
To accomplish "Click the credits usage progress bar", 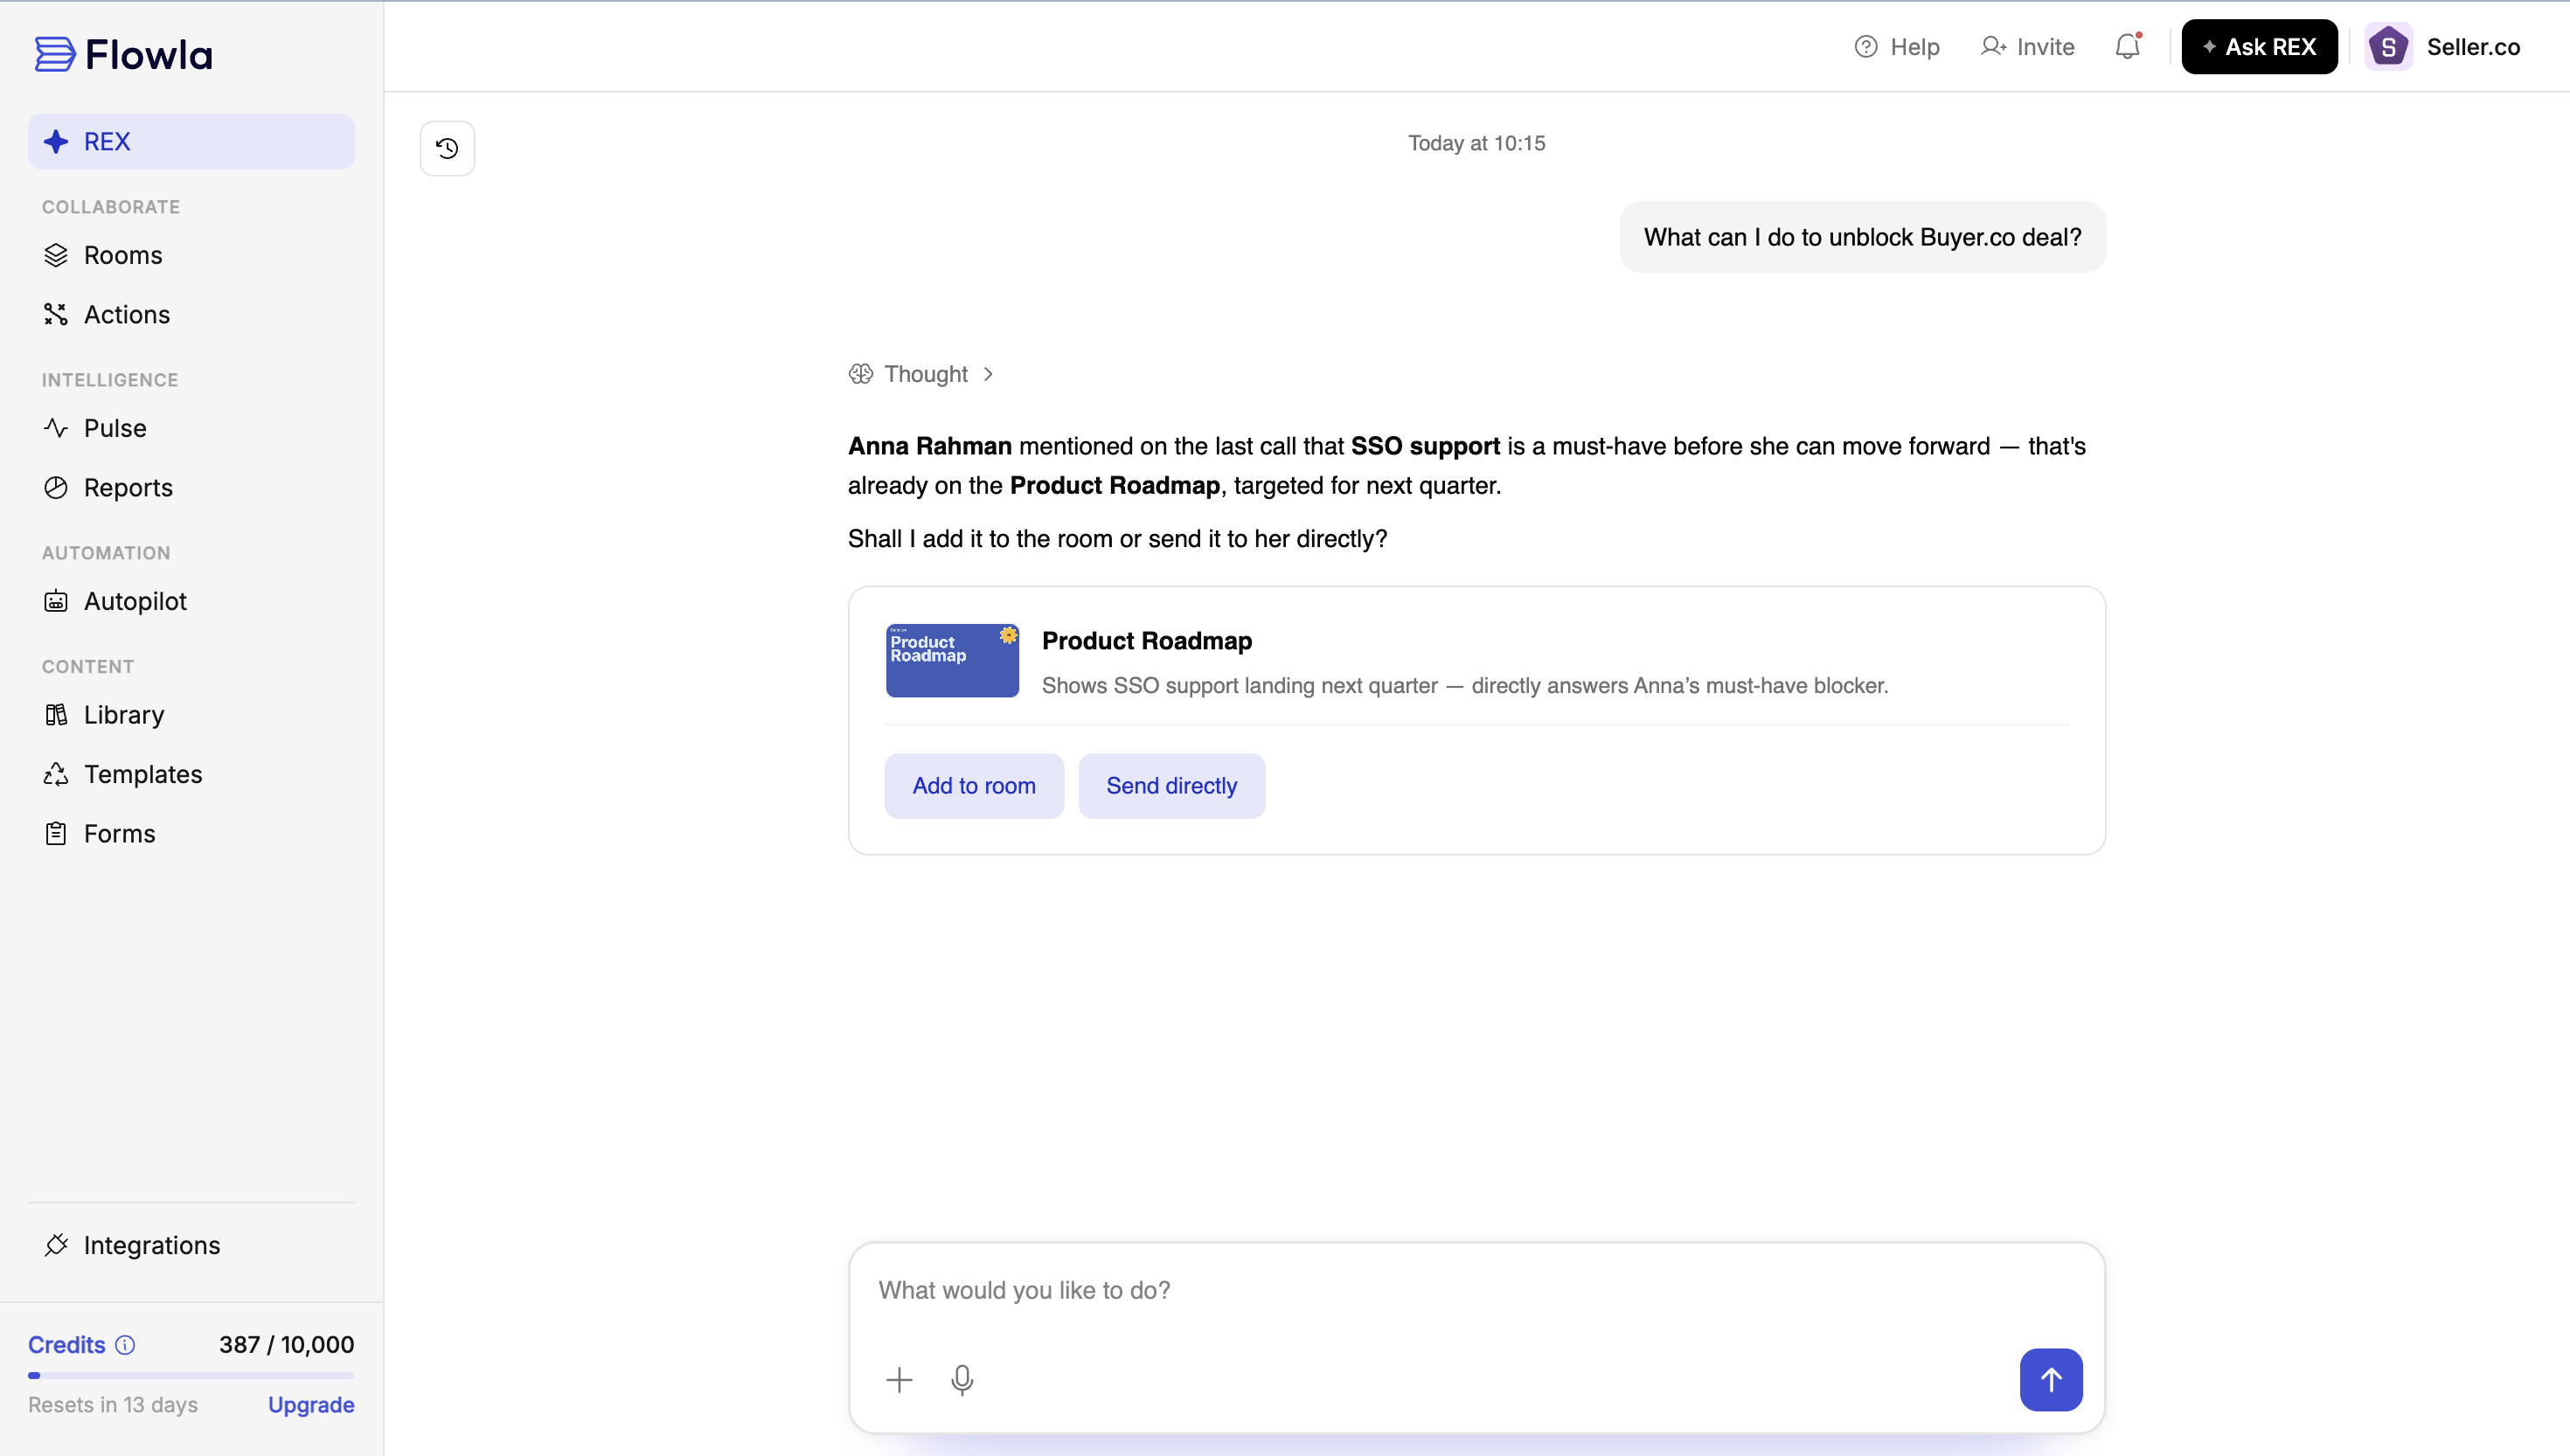I will (191, 1376).
